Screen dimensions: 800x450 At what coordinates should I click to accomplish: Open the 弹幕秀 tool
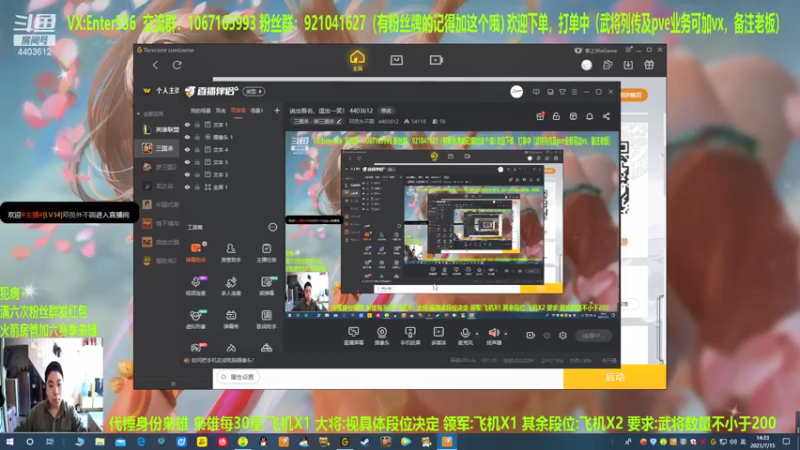[x=231, y=319]
